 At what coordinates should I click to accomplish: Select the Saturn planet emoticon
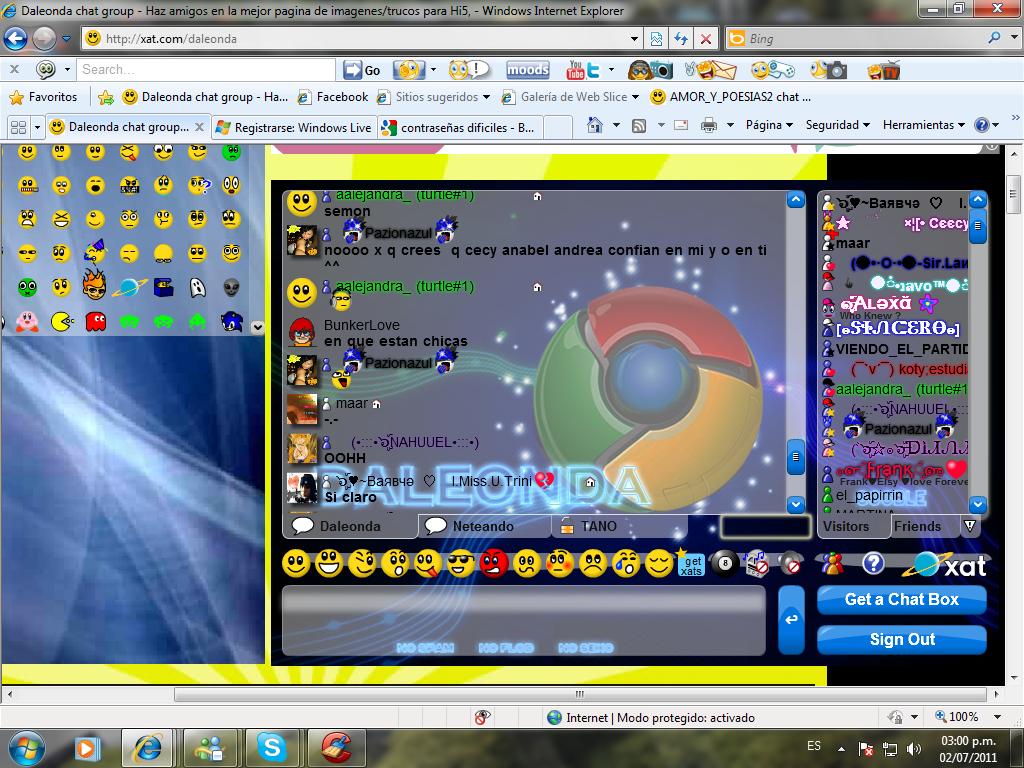pyautogui.click(x=129, y=287)
